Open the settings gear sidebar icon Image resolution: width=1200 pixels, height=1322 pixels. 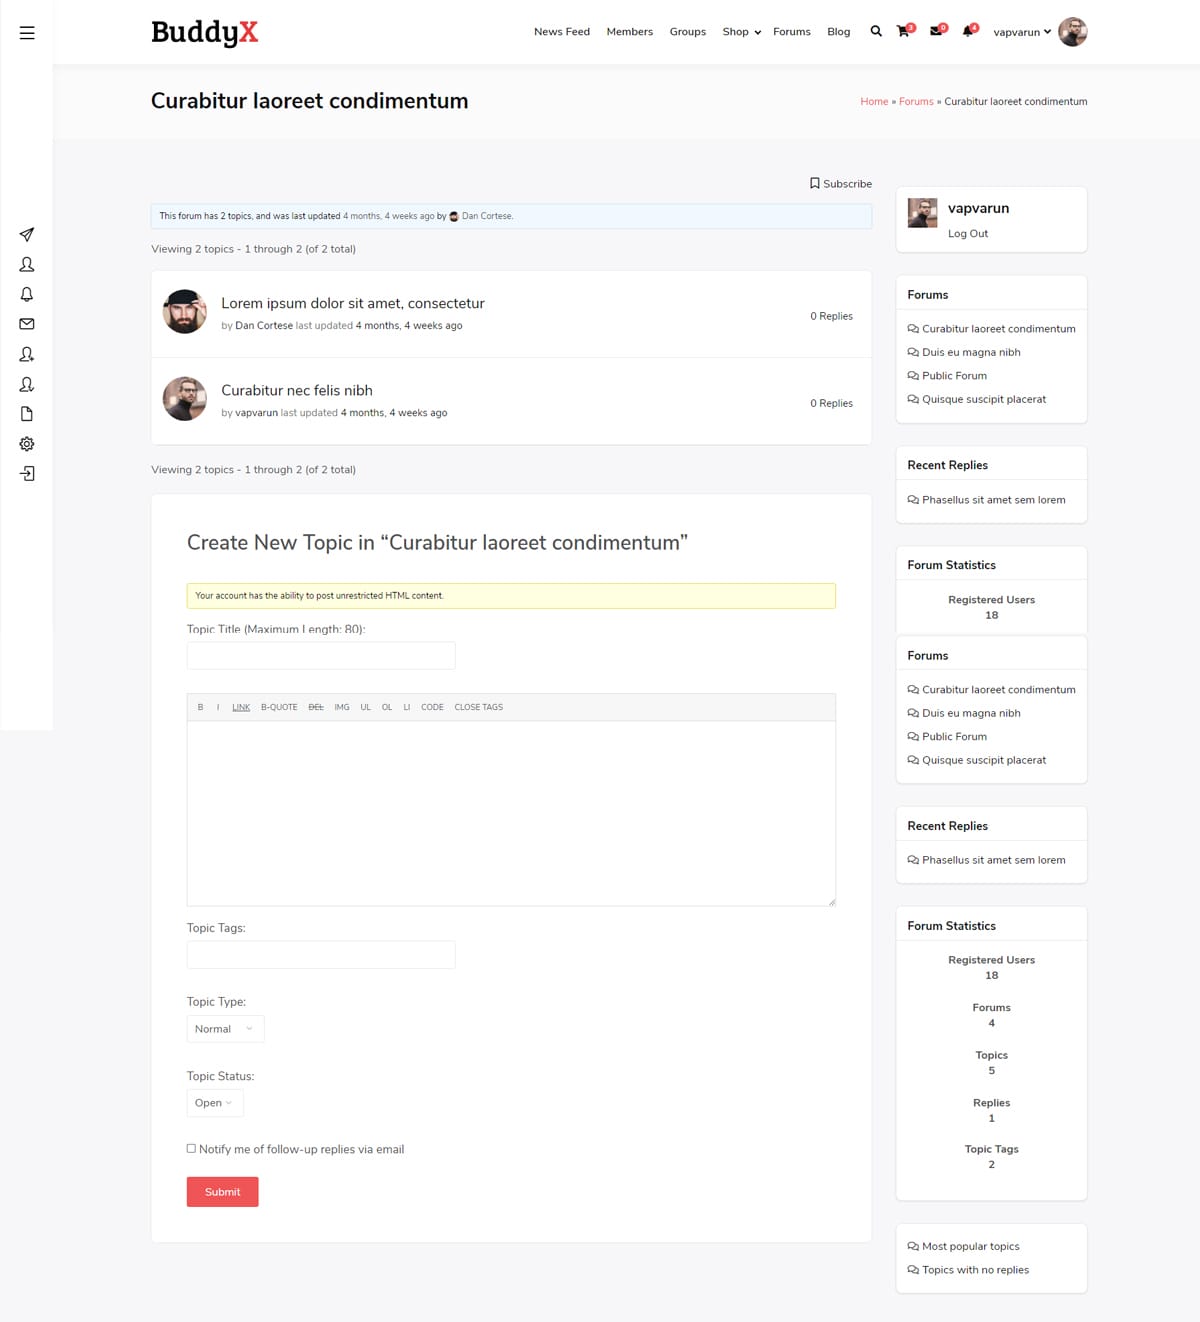(27, 444)
